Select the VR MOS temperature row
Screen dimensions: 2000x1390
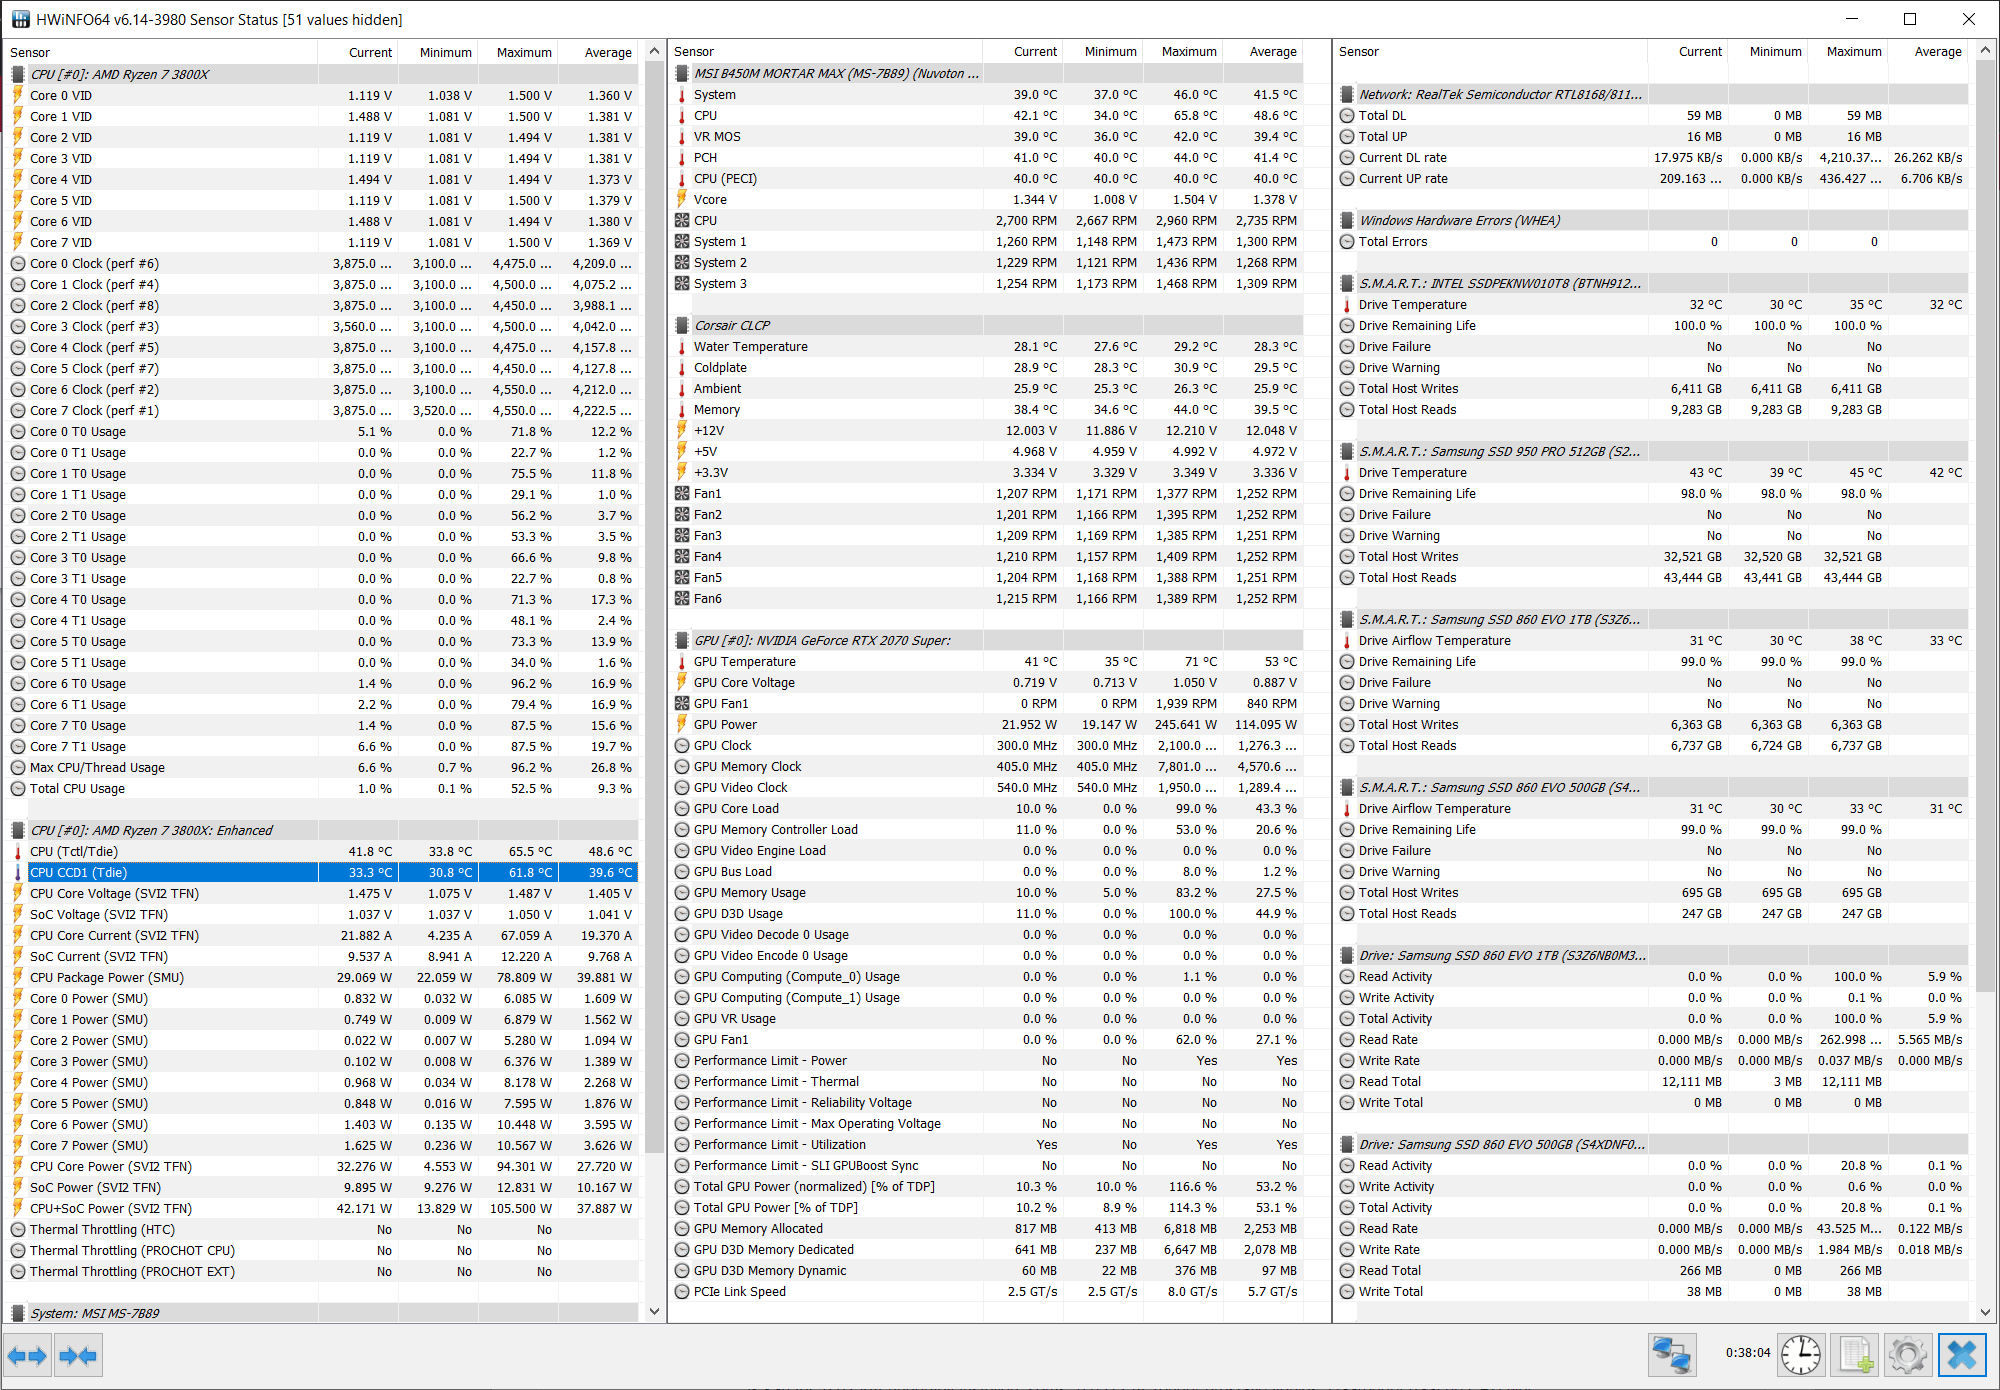pos(986,137)
